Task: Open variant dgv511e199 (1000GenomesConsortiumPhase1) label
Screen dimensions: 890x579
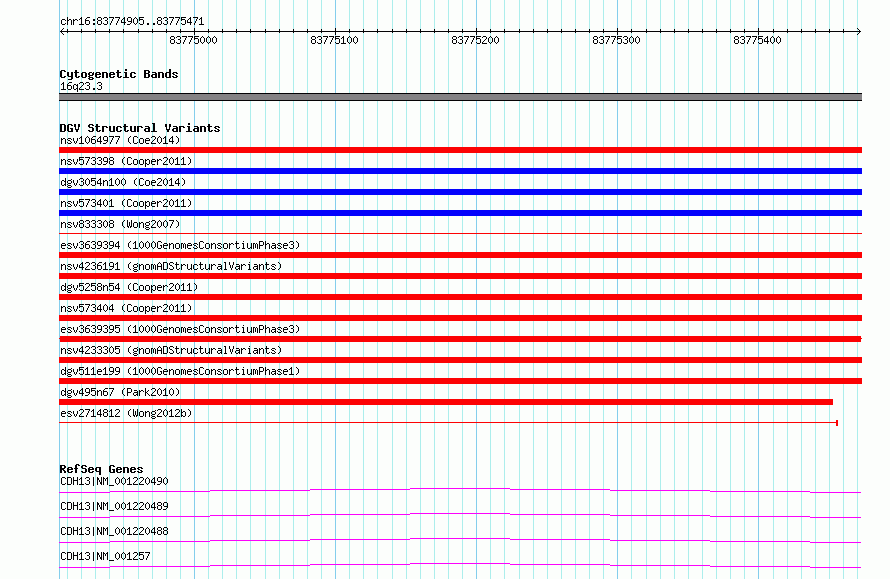Action: 180,371
